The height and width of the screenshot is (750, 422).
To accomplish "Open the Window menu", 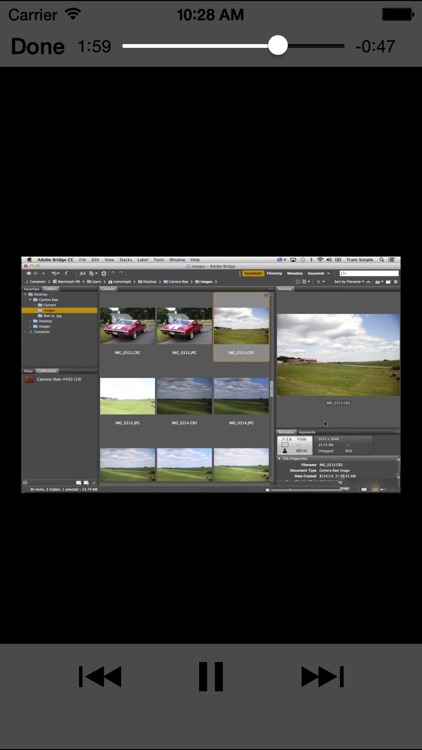I will click(x=177, y=260).
